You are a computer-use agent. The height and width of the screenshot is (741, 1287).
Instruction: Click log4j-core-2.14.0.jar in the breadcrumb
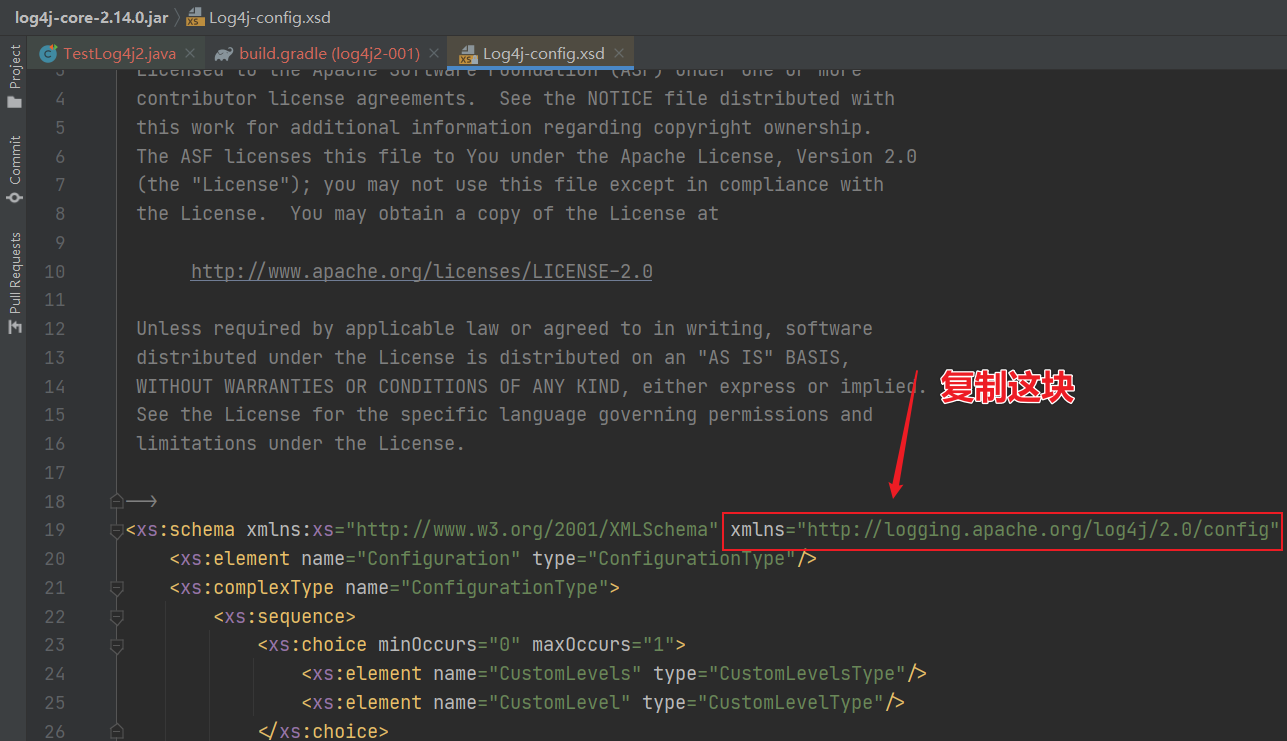click(x=77, y=18)
